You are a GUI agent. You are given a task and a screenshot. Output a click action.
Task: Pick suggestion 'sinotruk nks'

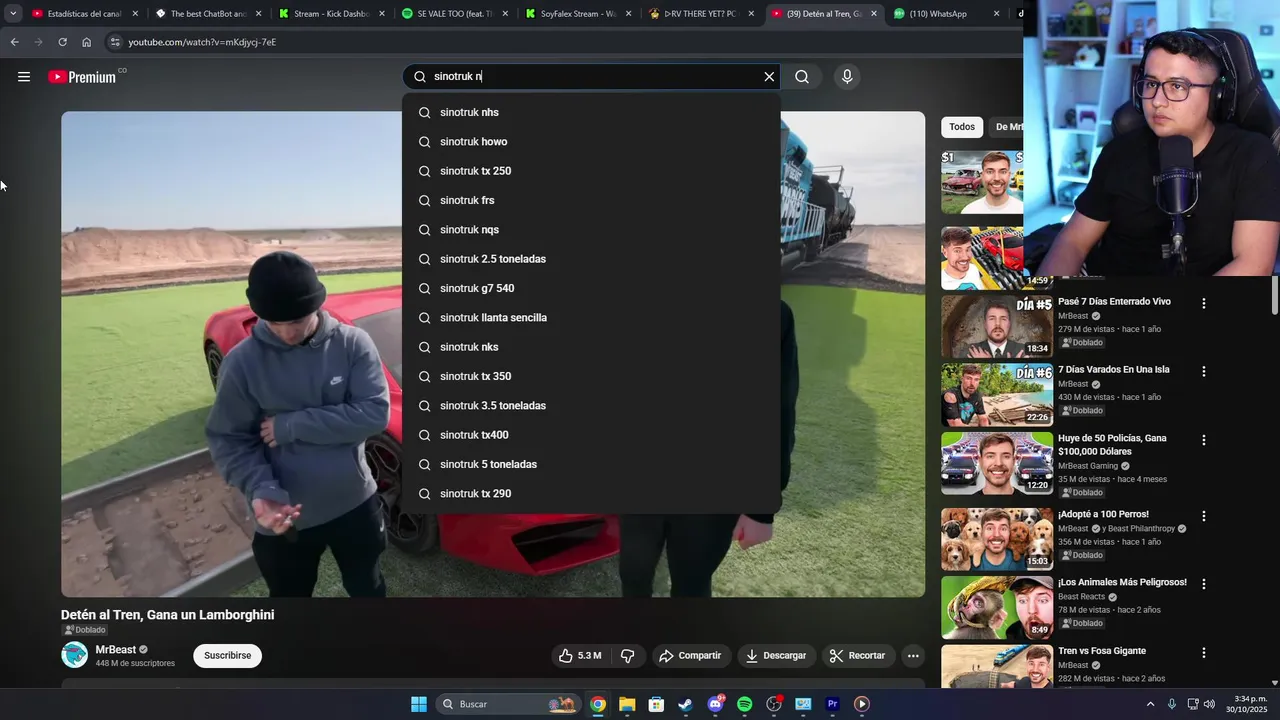[592, 347]
